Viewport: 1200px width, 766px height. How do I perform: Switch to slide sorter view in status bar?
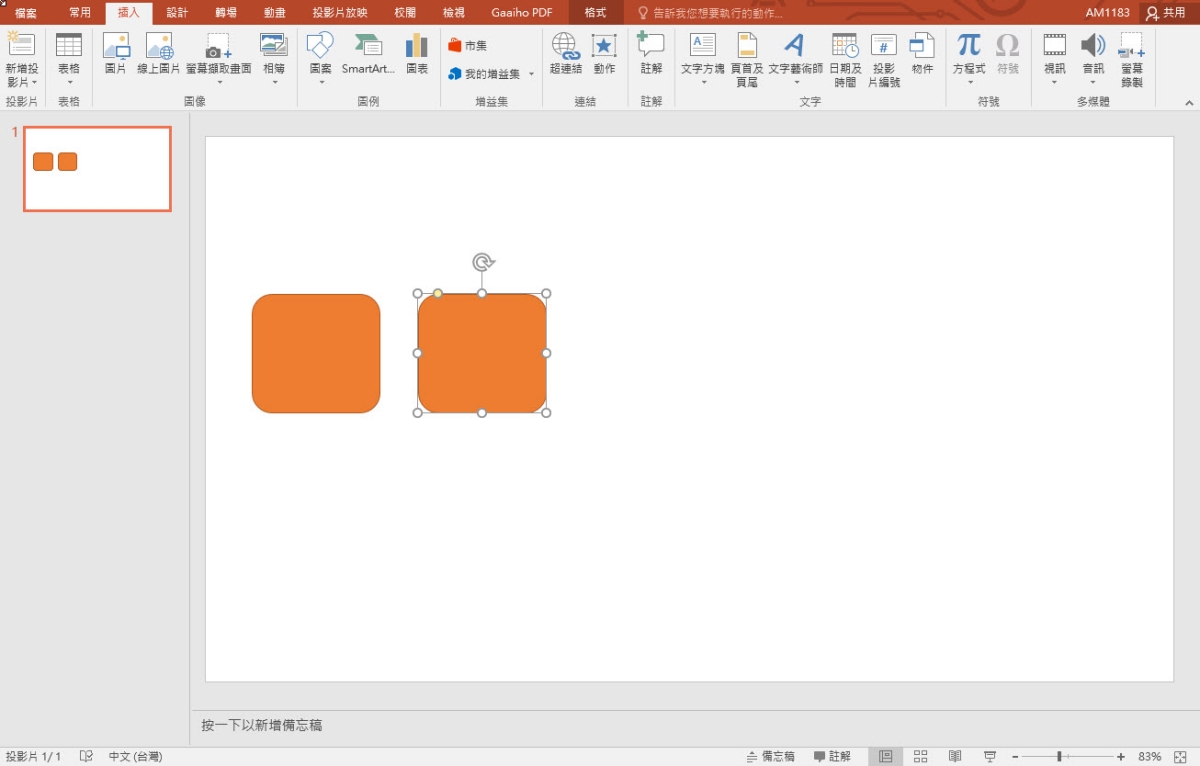pos(921,756)
